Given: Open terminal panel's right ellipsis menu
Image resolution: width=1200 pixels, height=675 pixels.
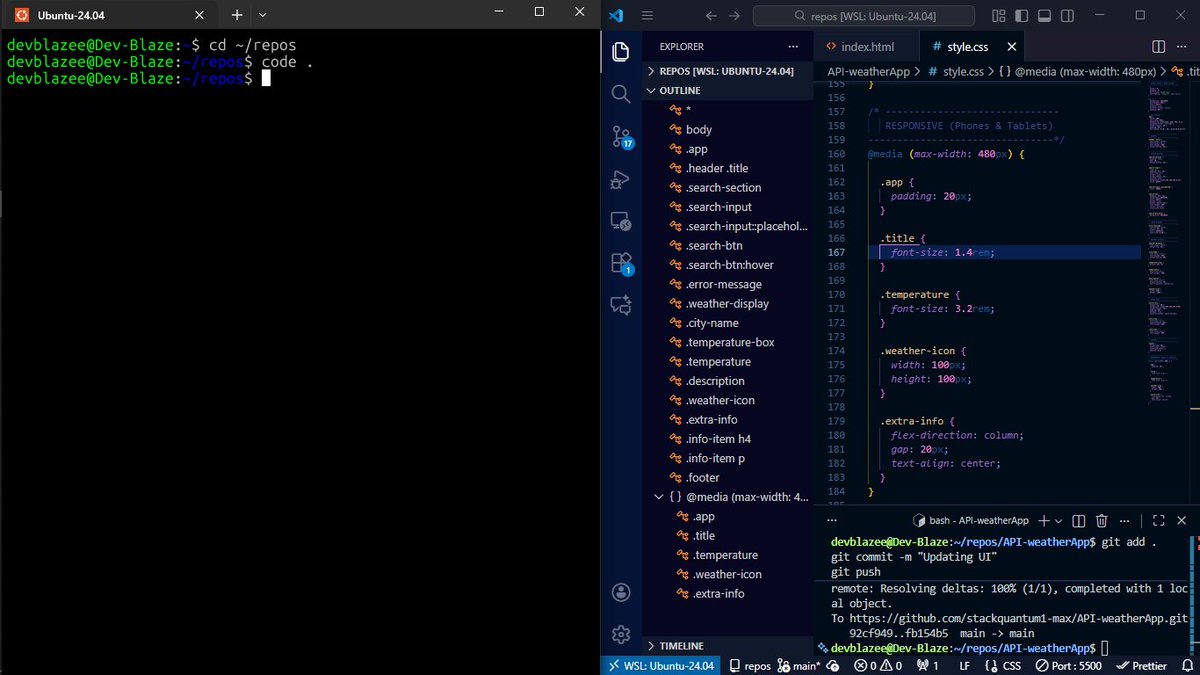Looking at the screenshot, I should coord(1125,520).
